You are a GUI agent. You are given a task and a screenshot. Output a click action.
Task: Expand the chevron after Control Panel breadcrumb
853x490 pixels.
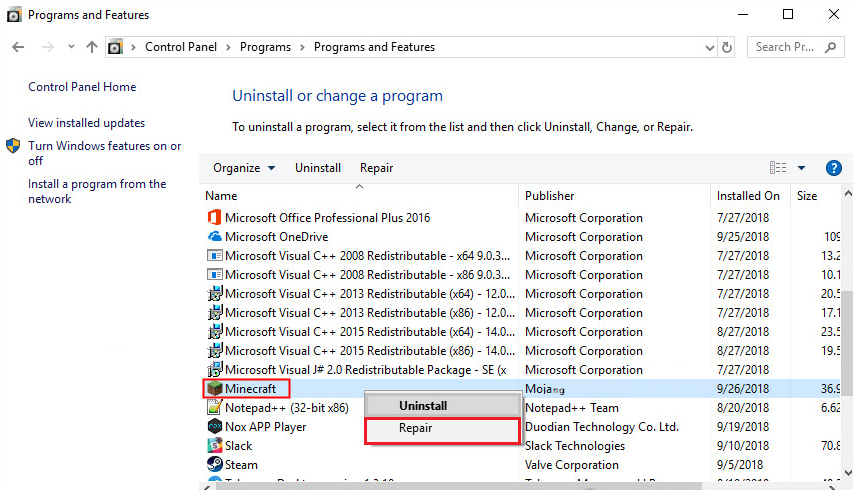[228, 47]
